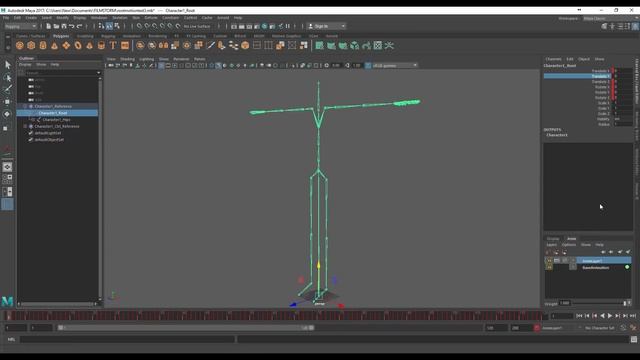This screenshot has width=640, height=360.
Task: Open the Channels menu in Channel Box
Action: coord(553,59)
